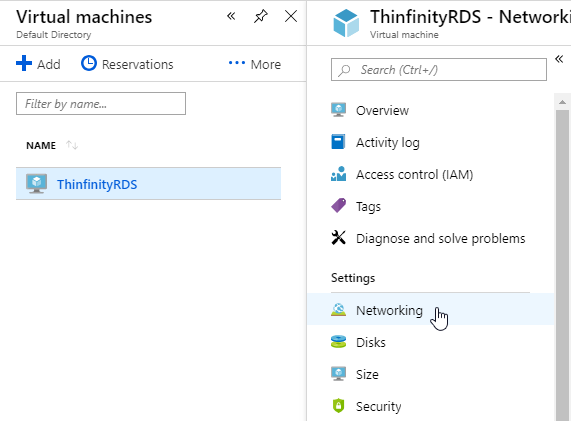The width and height of the screenshot is (571, 421).
Task: Open the Activity log menu item
Action: tap(388, 142)
